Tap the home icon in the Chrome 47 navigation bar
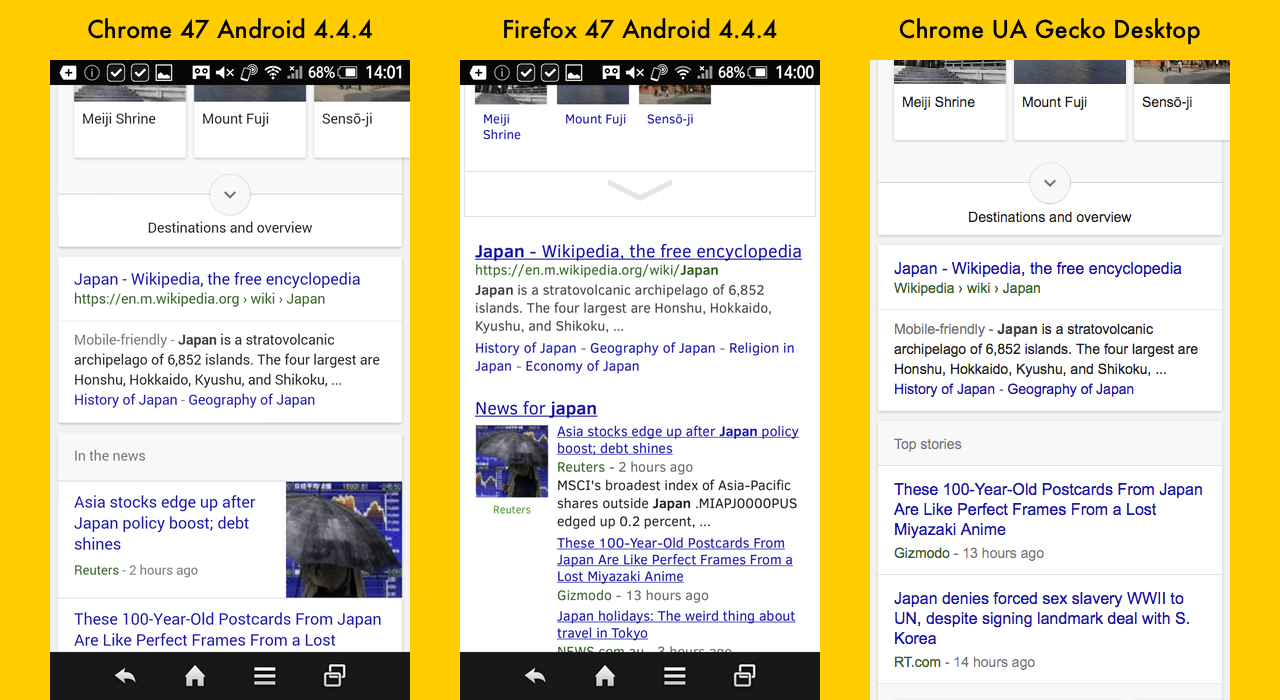Screen dimensions: 1280x700 point(195,677)
